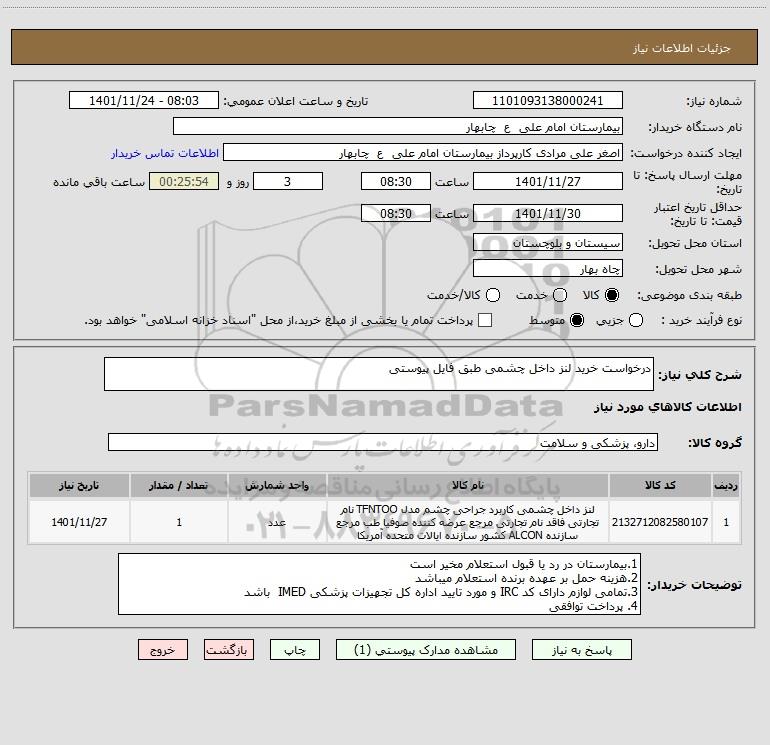Select the کالا/خدمت radio button
The height and width of the screenshot is (745, 770).
tap(493, 295)
